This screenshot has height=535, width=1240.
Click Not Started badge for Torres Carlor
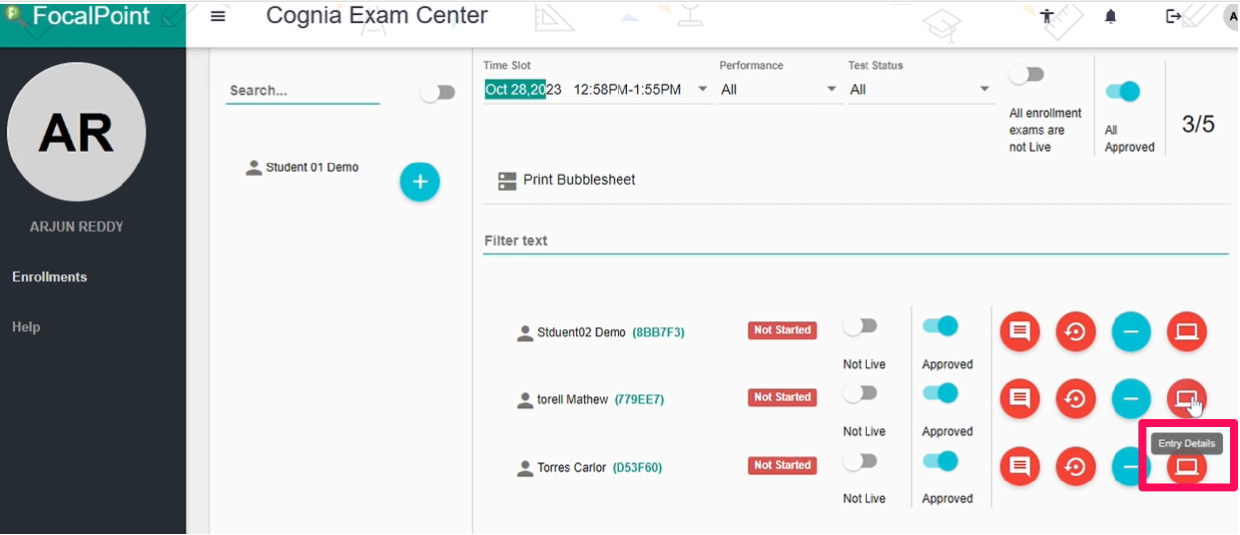click(782, 465)
